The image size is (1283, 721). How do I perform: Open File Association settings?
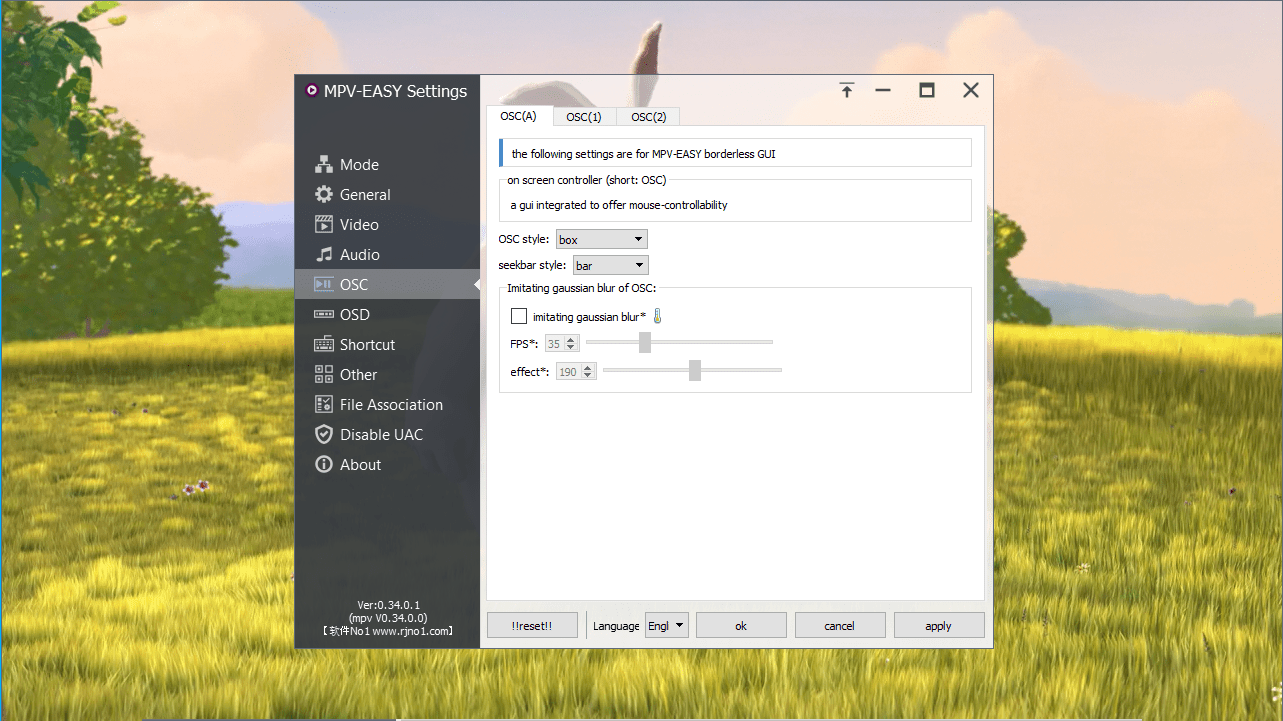(x=387, y=405)
